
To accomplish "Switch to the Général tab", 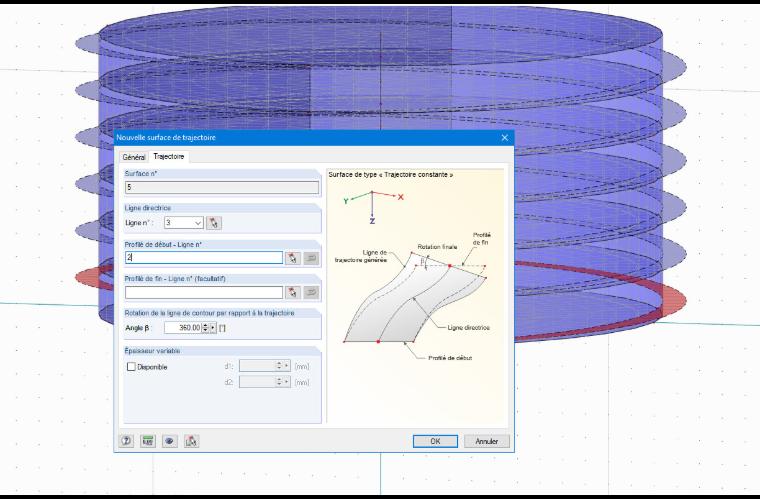I will [134, 157].
